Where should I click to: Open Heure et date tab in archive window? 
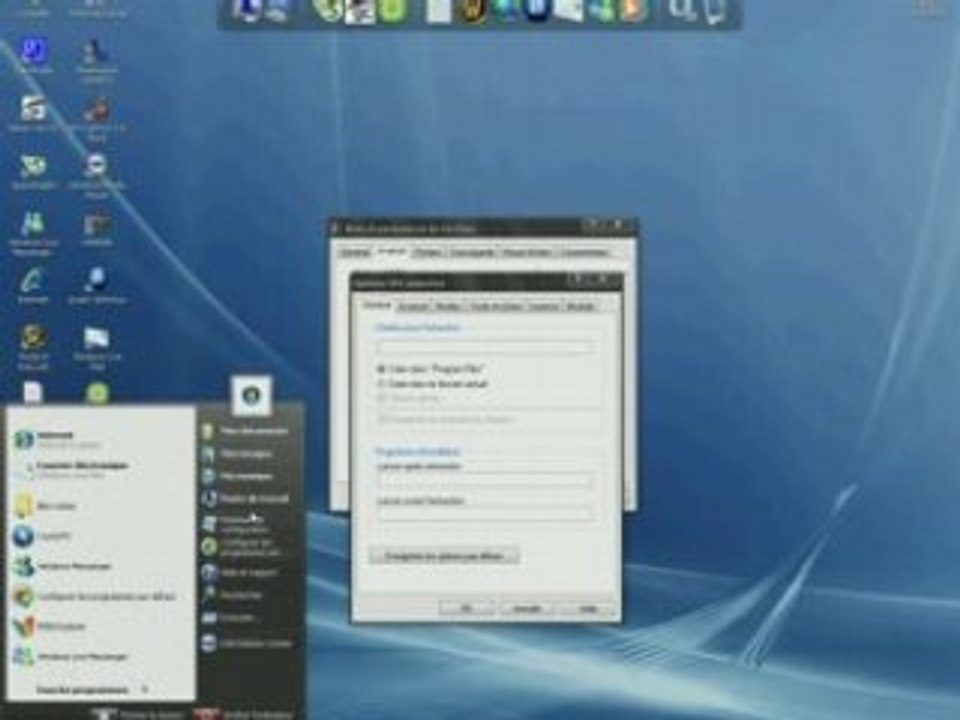pyautogui.click(x=528, y=252)
